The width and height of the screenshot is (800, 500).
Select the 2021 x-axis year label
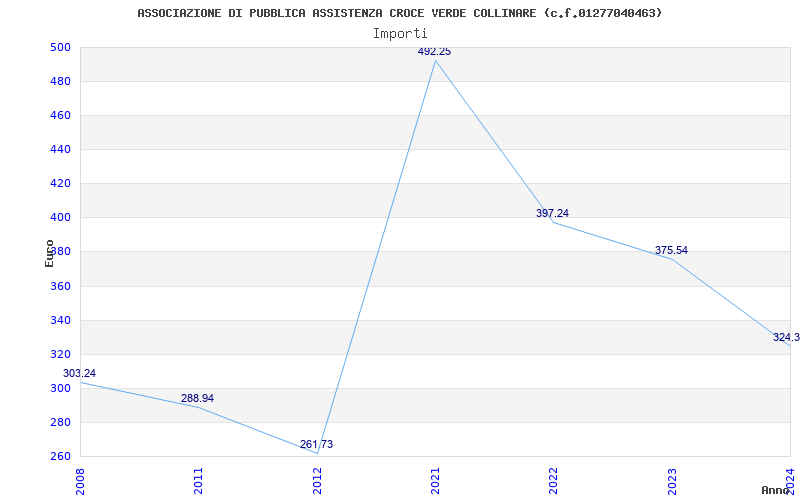coord(435,481)
